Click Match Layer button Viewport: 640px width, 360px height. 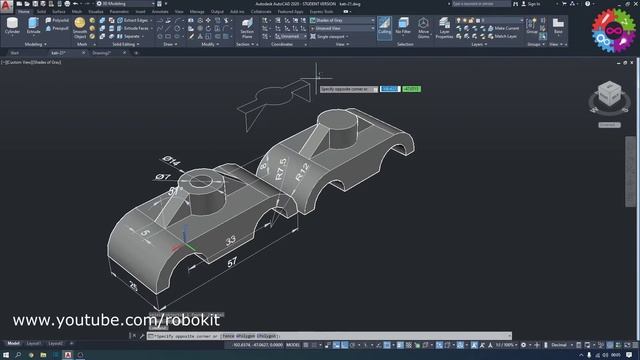point(502,36)
